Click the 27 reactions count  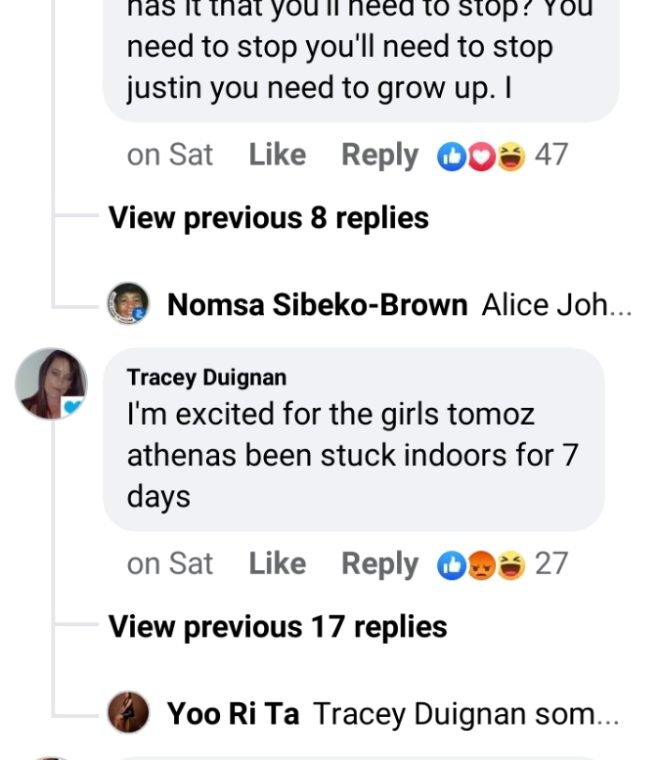pyautogui.click(x=551, y=564)
